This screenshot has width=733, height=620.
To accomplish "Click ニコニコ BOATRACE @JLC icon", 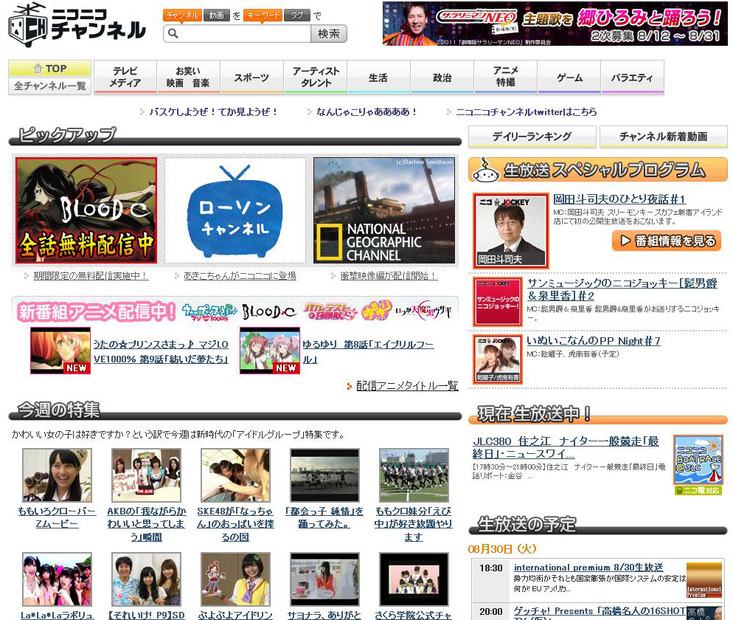I will point(698,460).
